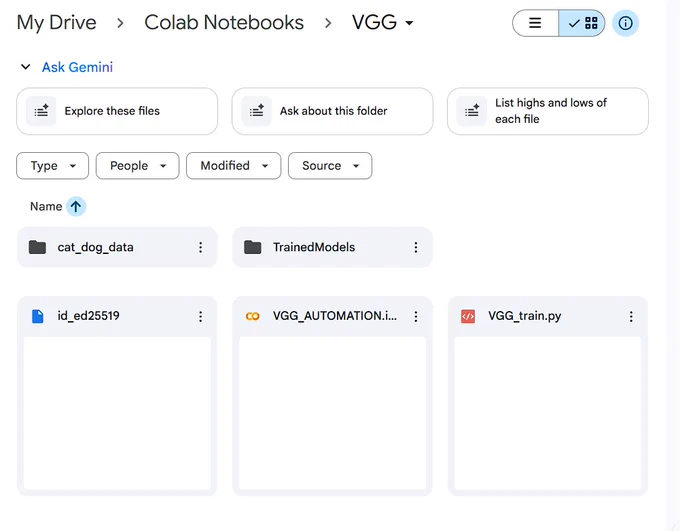This screenshot has width=680, height=531.
Task: Open more actions for VGG_AUTOMATION notebook
Action: [415, 316]
